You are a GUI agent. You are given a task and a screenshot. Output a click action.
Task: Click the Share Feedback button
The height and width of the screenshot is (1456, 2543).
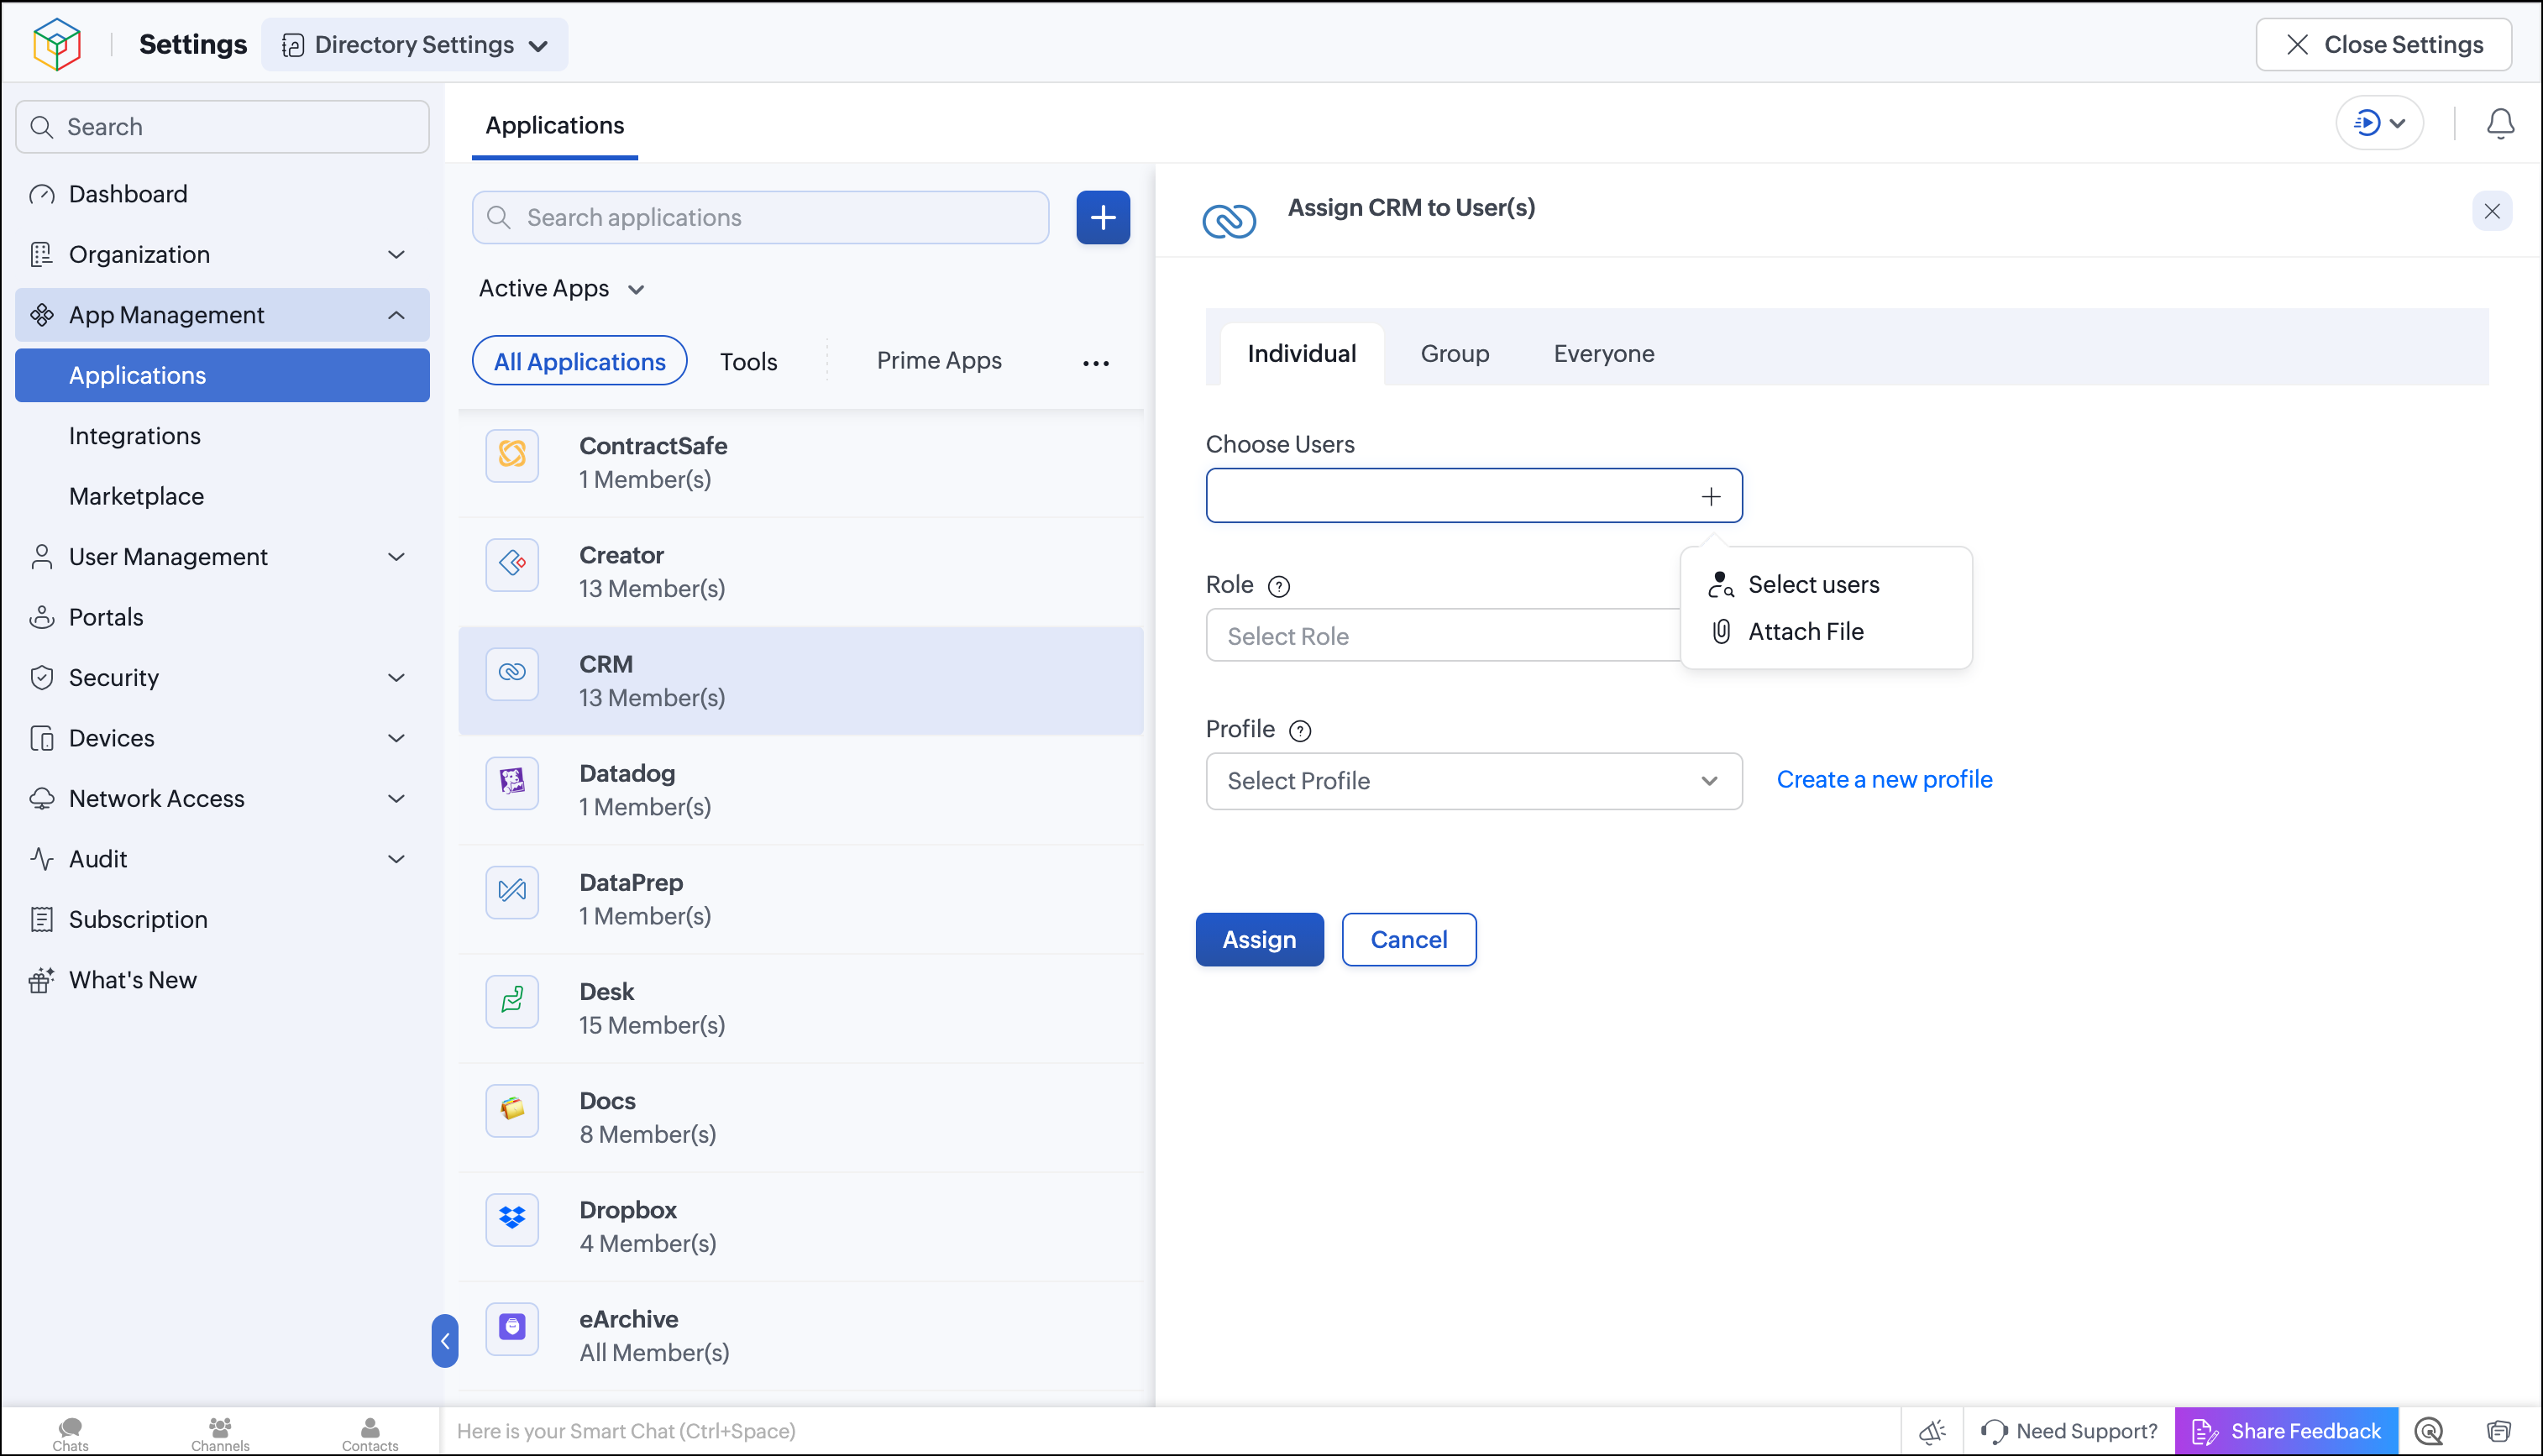coord(2285,1431)
